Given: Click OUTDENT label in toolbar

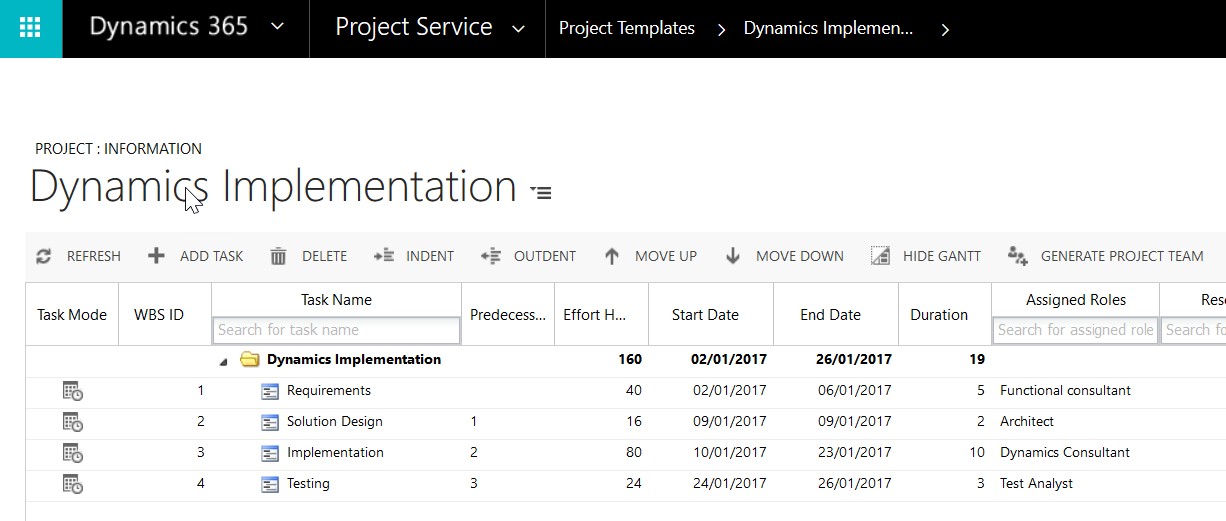Looking at the screenshot, I should click(x=545, y=256).
